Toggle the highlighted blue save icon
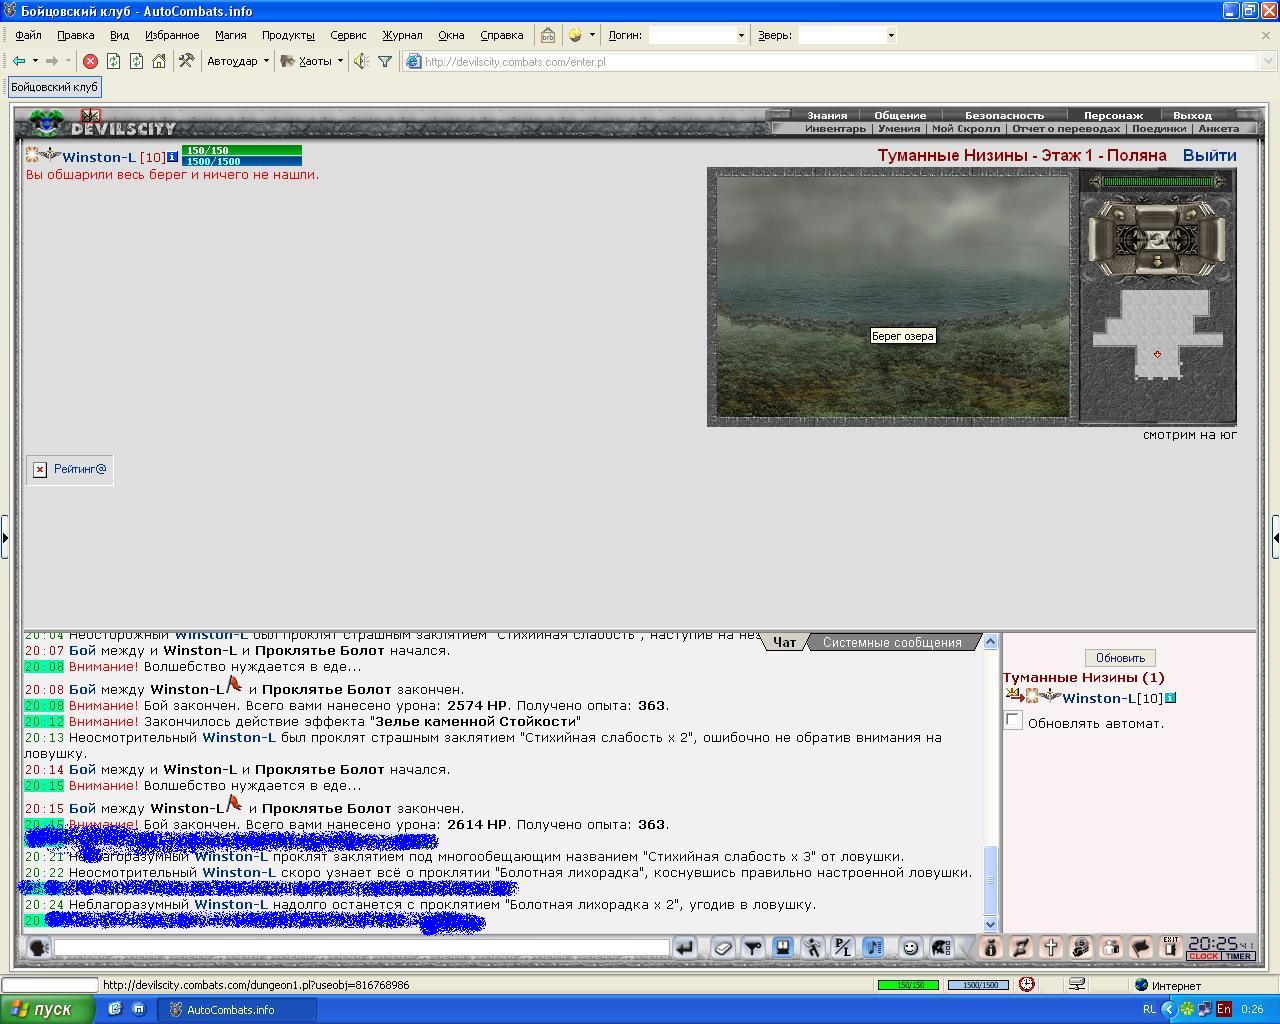The height and width of the screenshot is (1024, 1280). coord(783,947)
